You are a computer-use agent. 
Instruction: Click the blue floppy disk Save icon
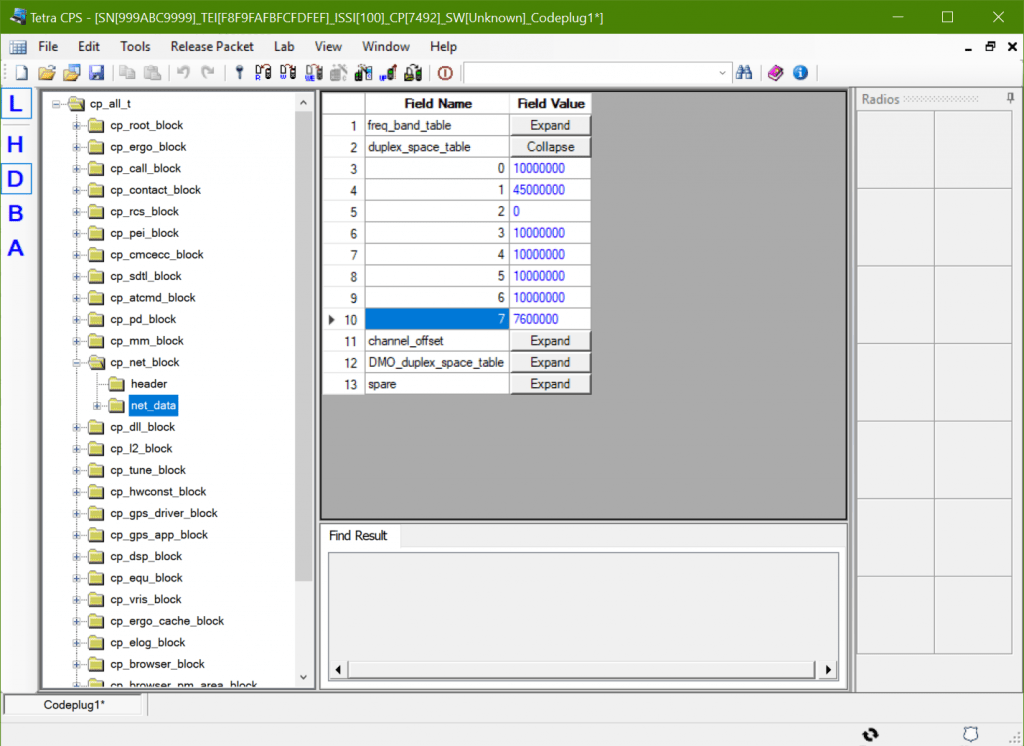[x=97, y=73]
